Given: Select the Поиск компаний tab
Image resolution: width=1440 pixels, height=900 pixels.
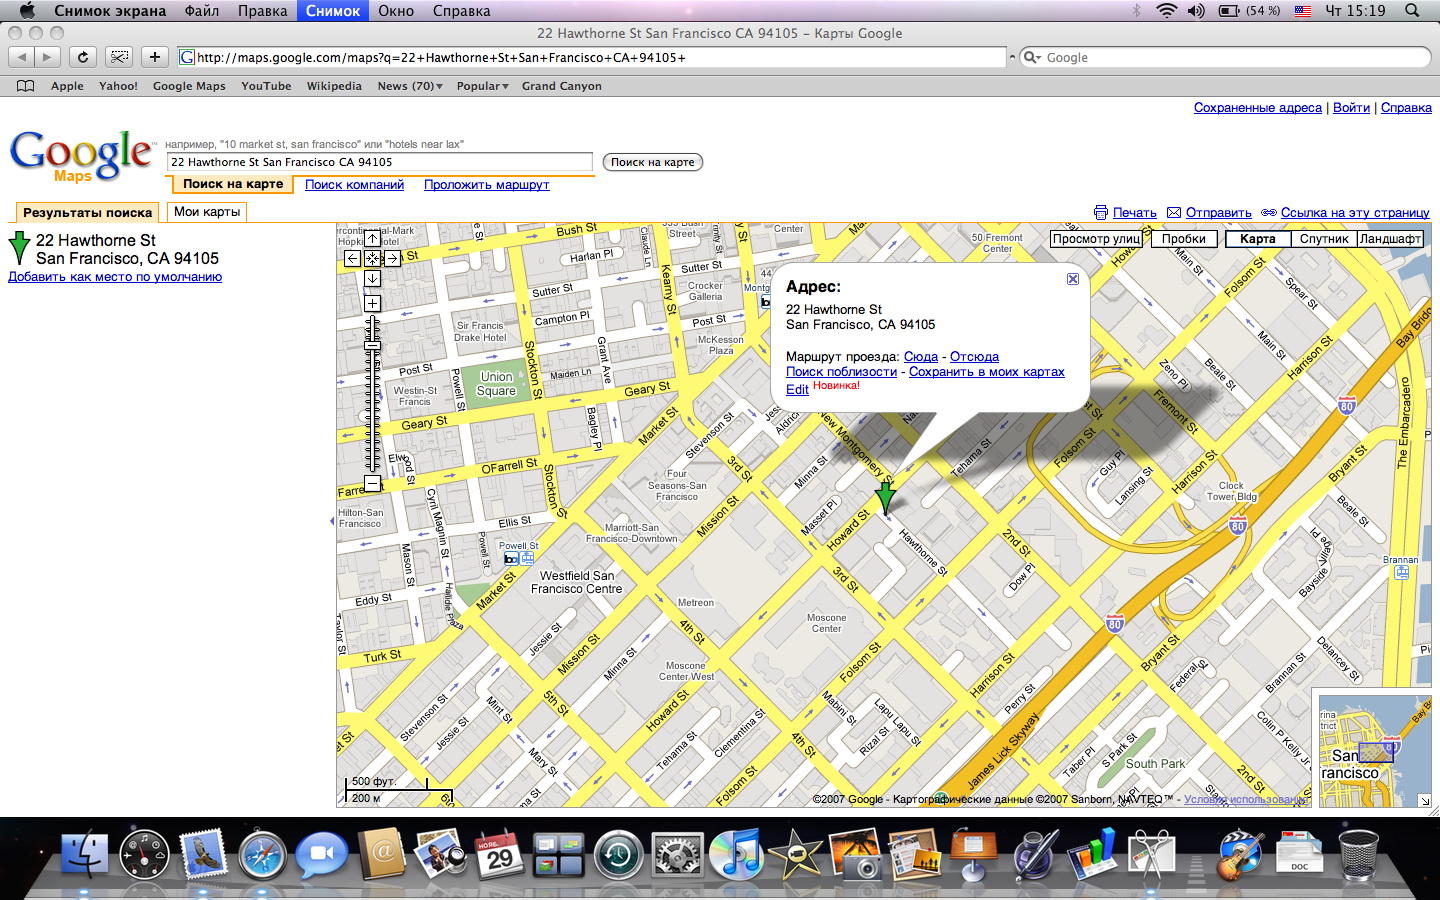Looking at the screenshot, I should pos(354,185).
